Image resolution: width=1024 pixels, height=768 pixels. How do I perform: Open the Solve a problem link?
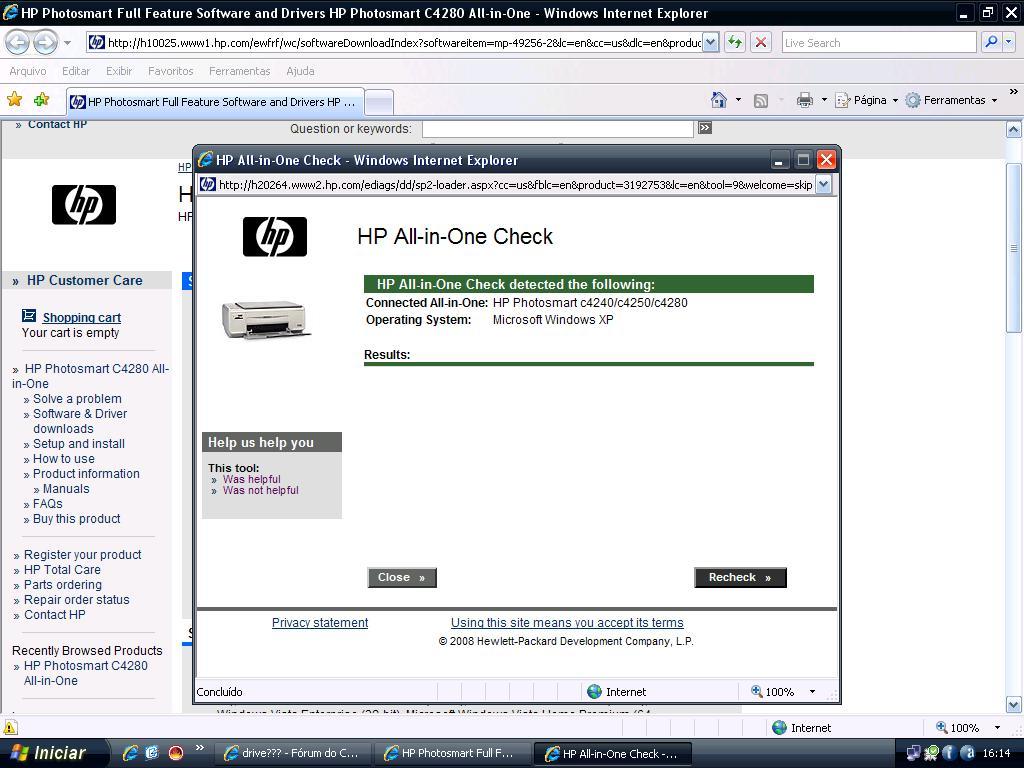pyautogui.click(x=77, y=398)
